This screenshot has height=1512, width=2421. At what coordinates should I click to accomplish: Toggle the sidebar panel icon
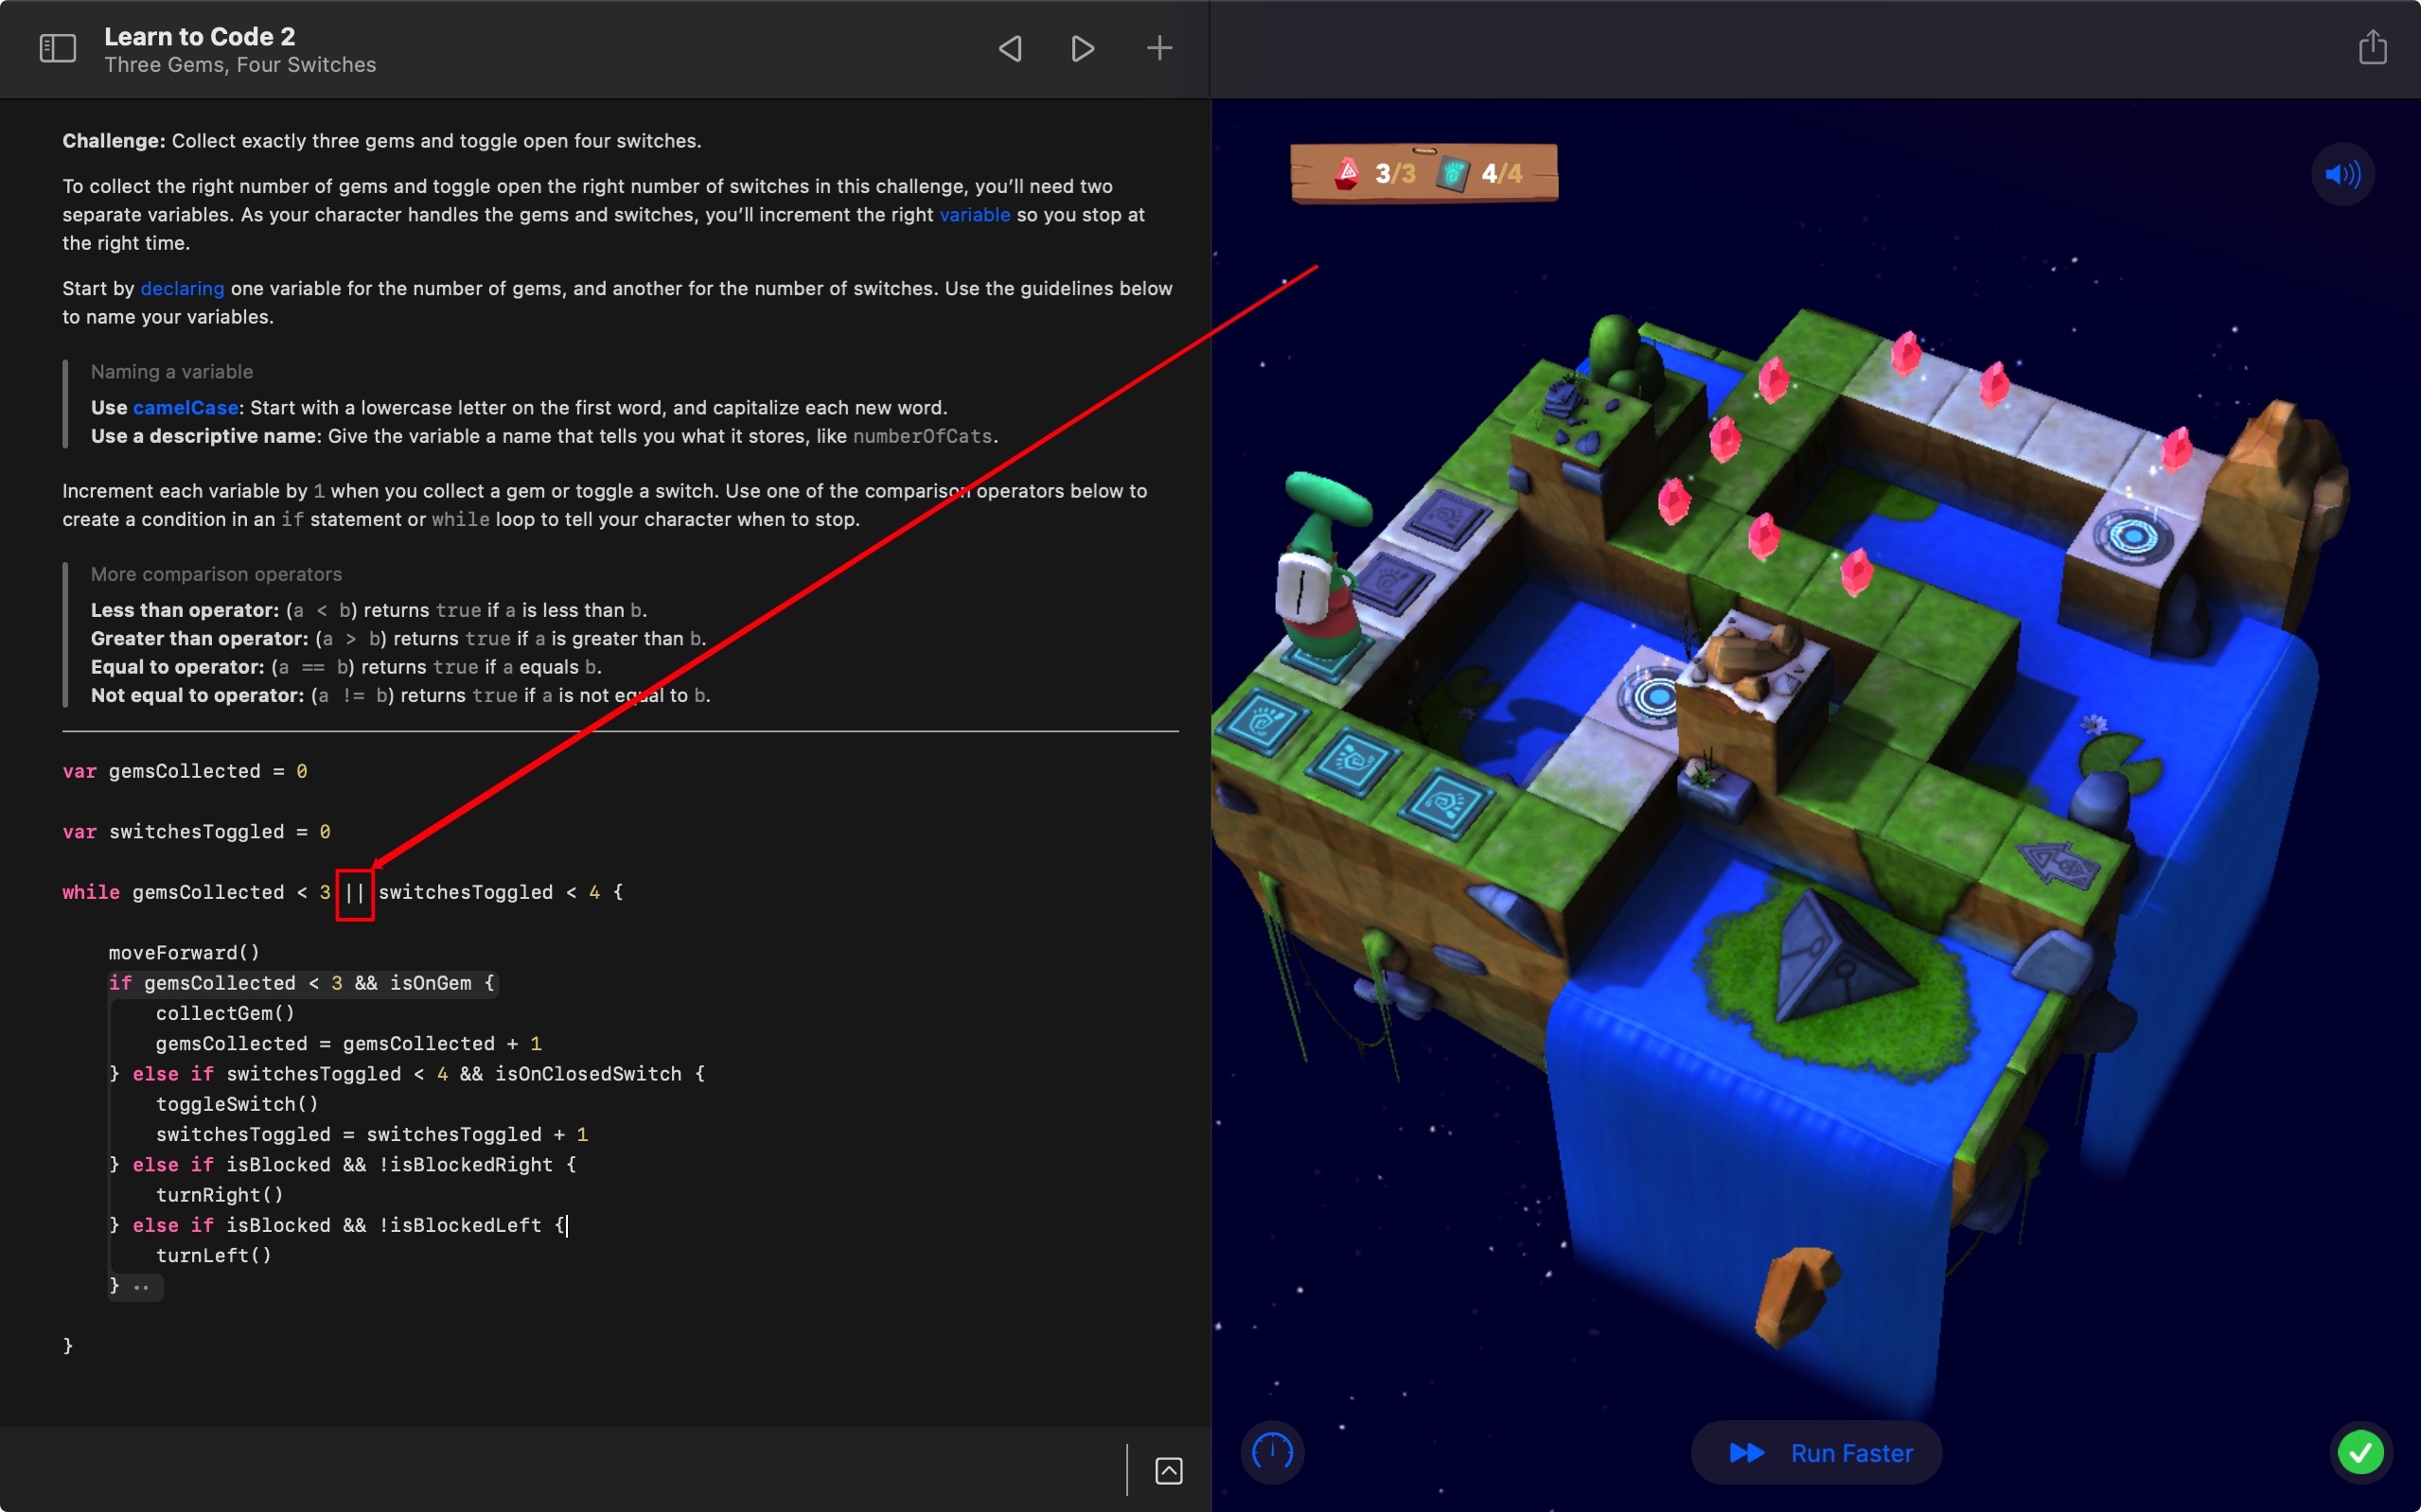(x=57, y=48)
